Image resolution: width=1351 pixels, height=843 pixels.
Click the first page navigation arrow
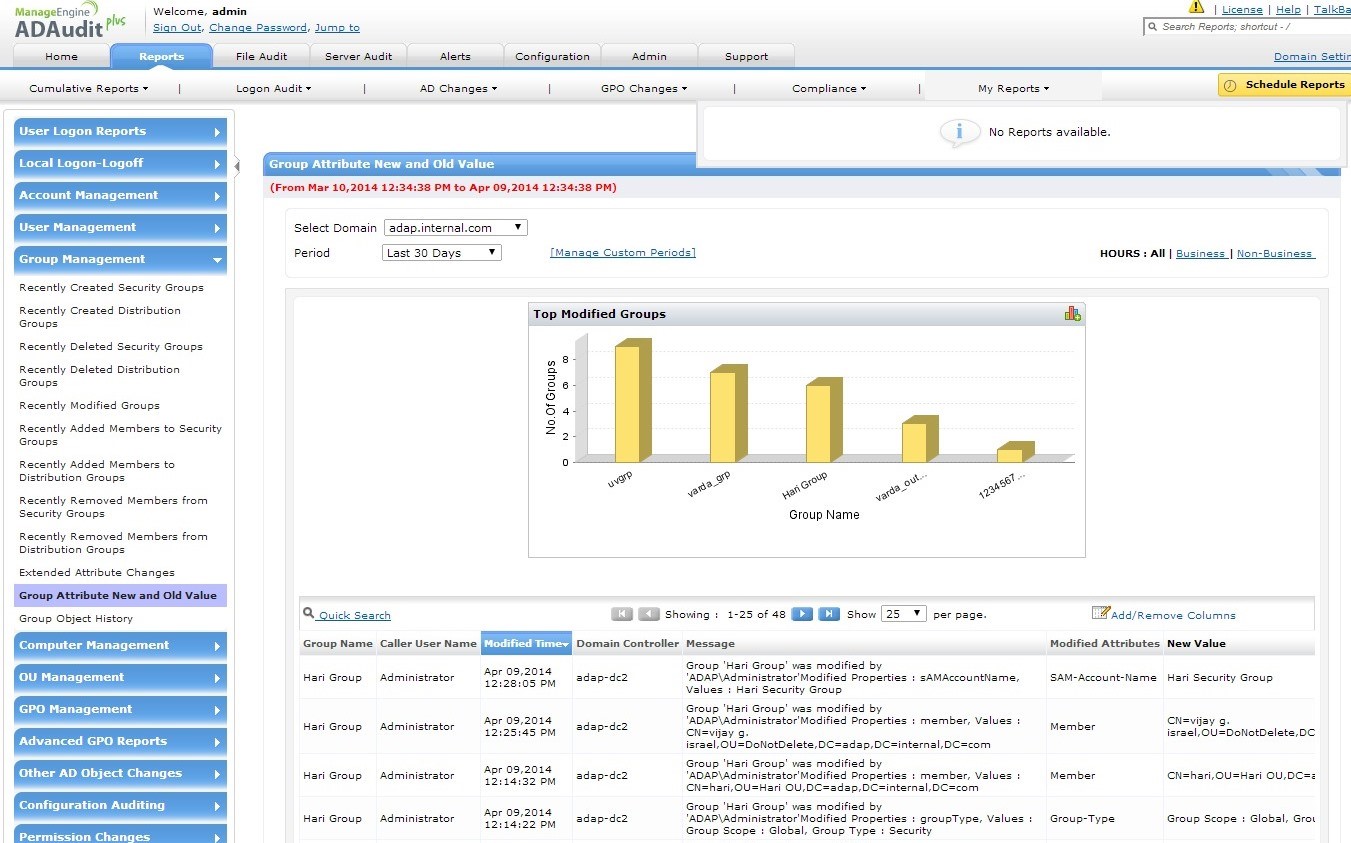pyautogui.click(x=622, y=614)
